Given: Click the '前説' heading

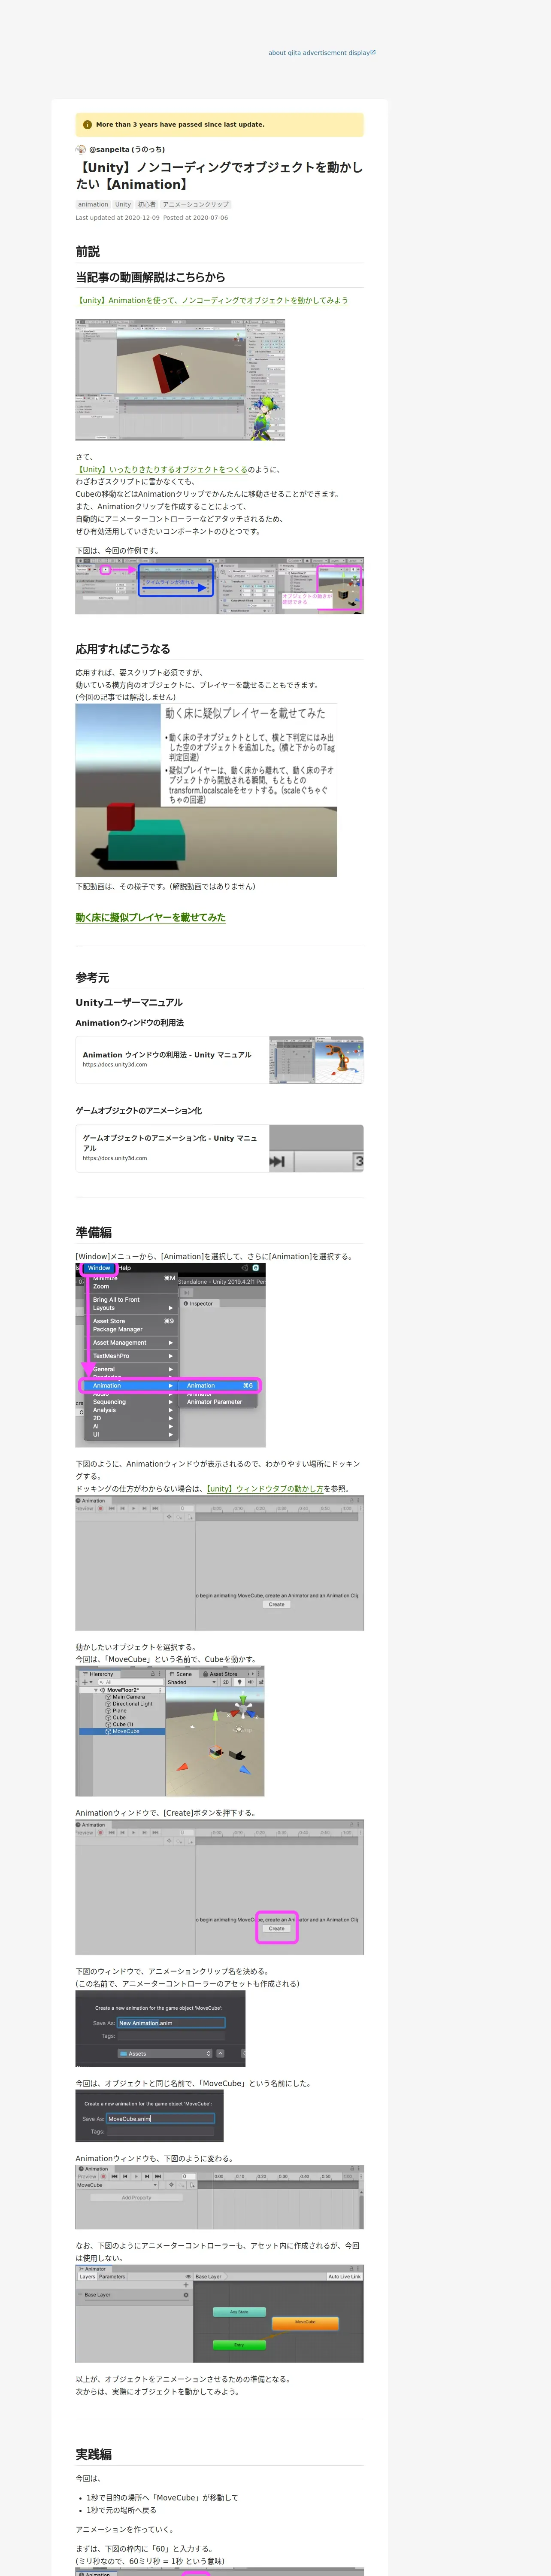Looking at the screenshot, I should pyautogui.click(x=88, y=252).
